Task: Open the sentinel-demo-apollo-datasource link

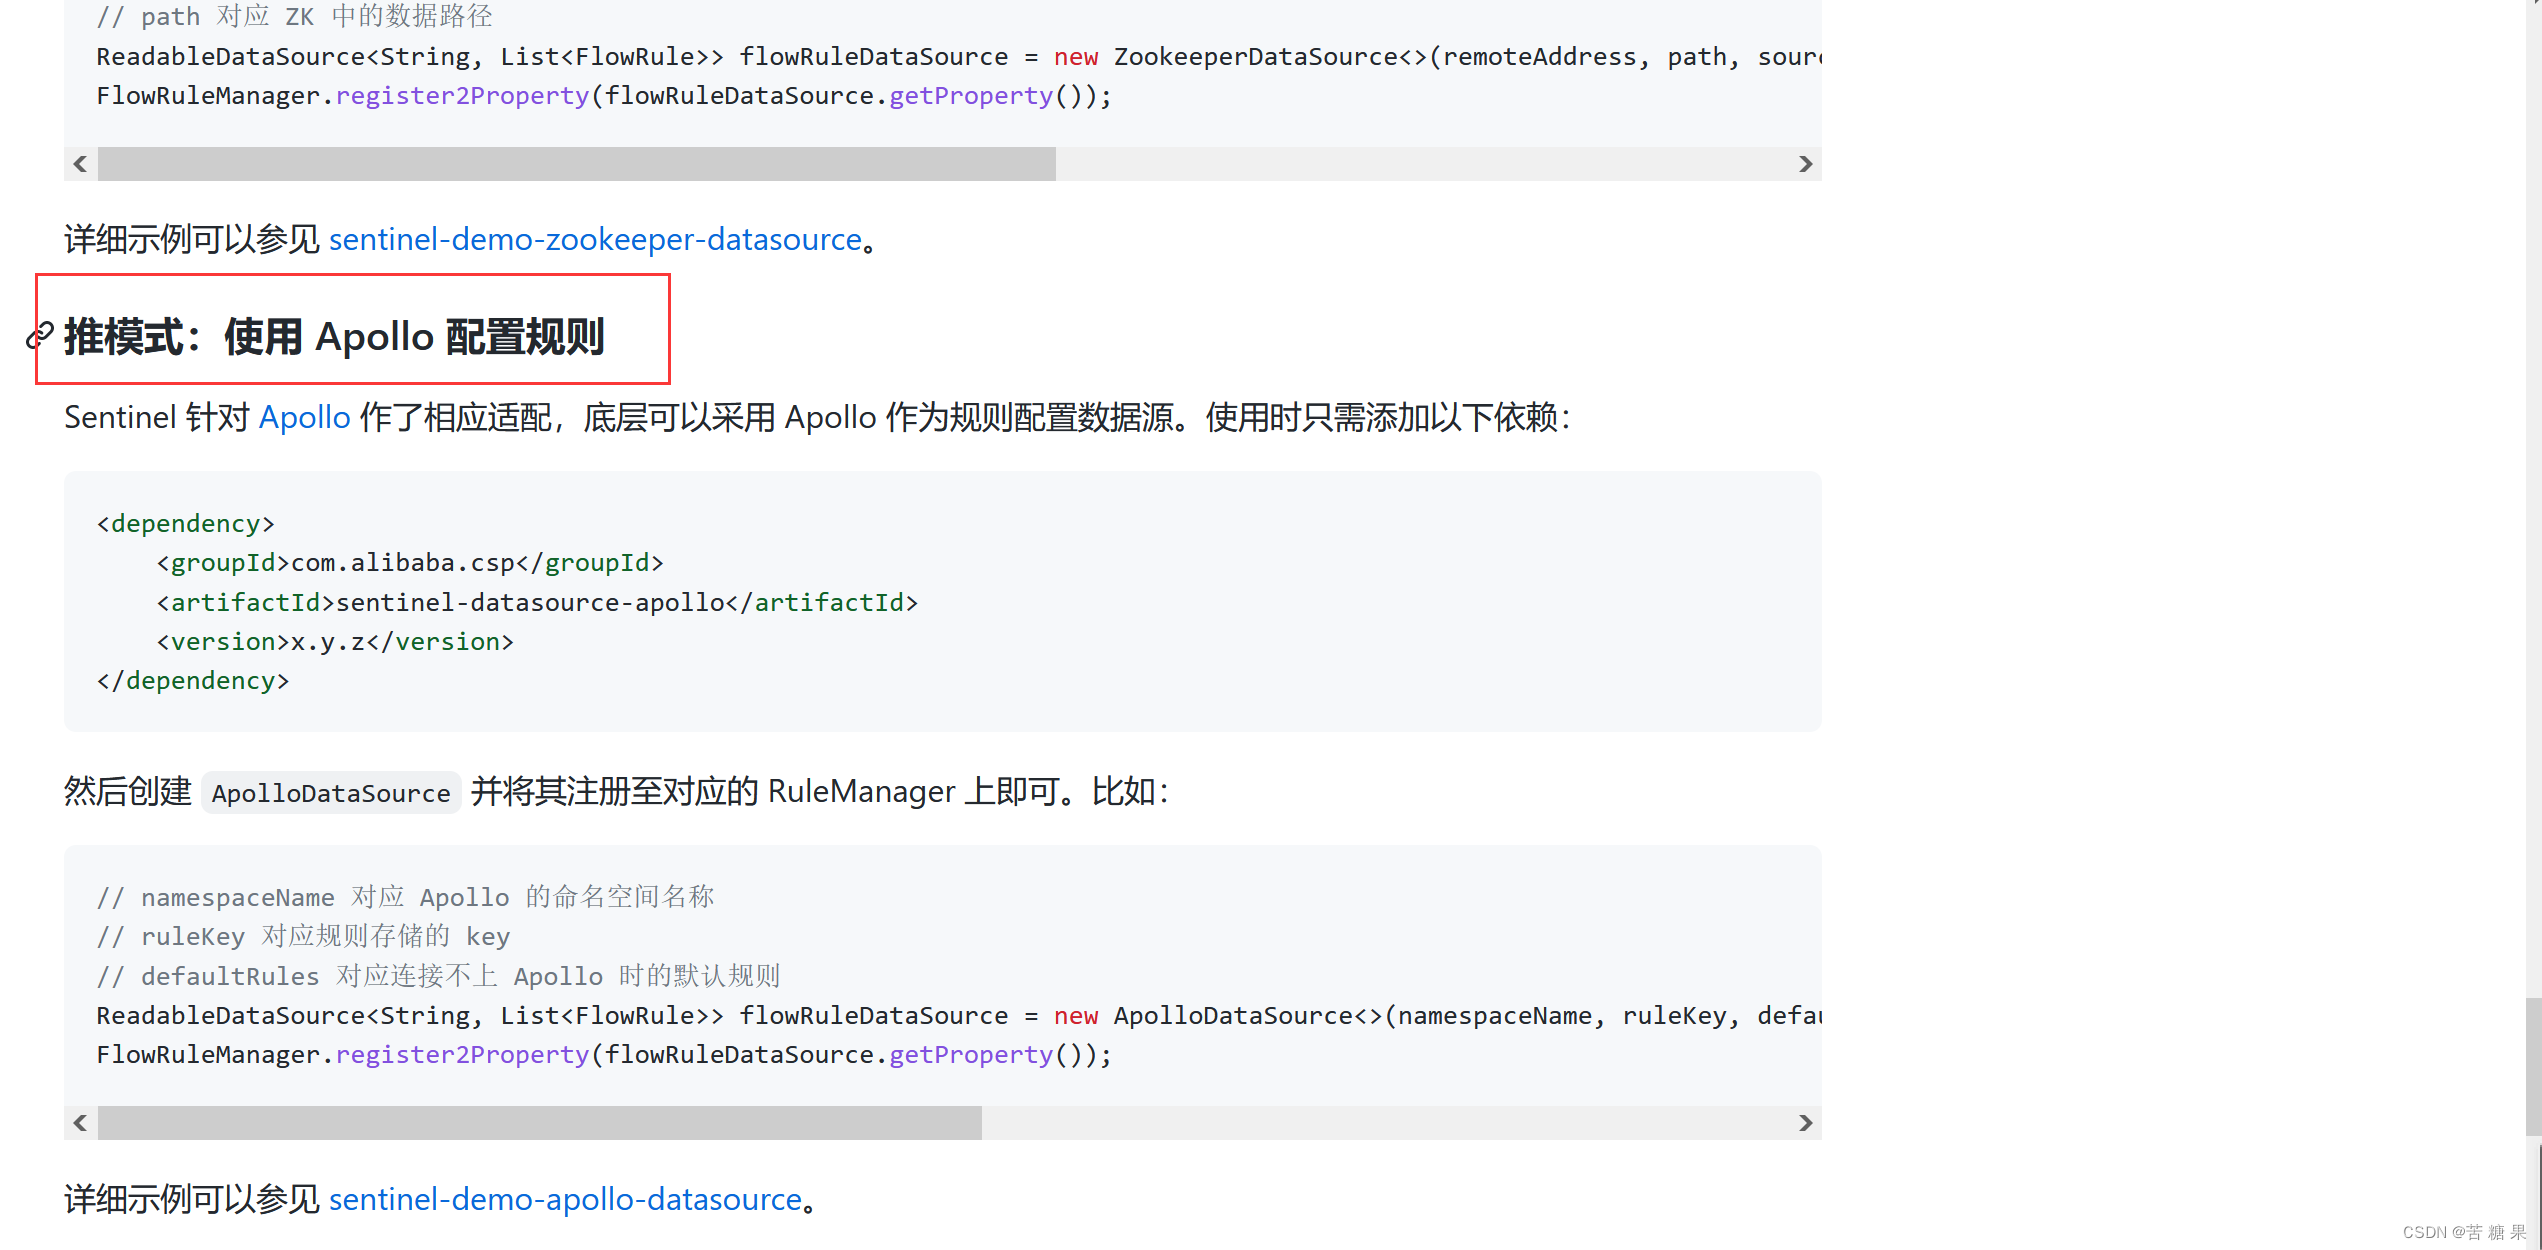Action: click(565, 1199)
